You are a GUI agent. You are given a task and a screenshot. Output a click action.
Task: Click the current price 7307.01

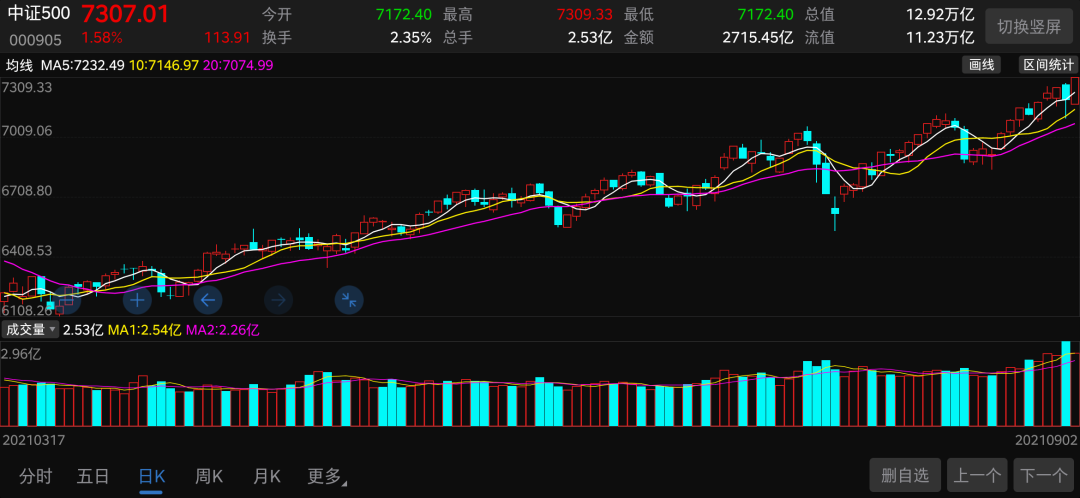tap(125, 14)
